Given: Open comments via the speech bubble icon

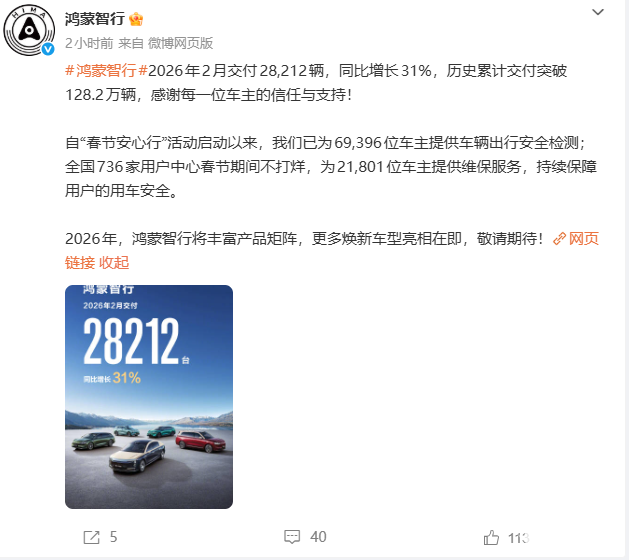Looking at the screenshot, I should [292, 537].
